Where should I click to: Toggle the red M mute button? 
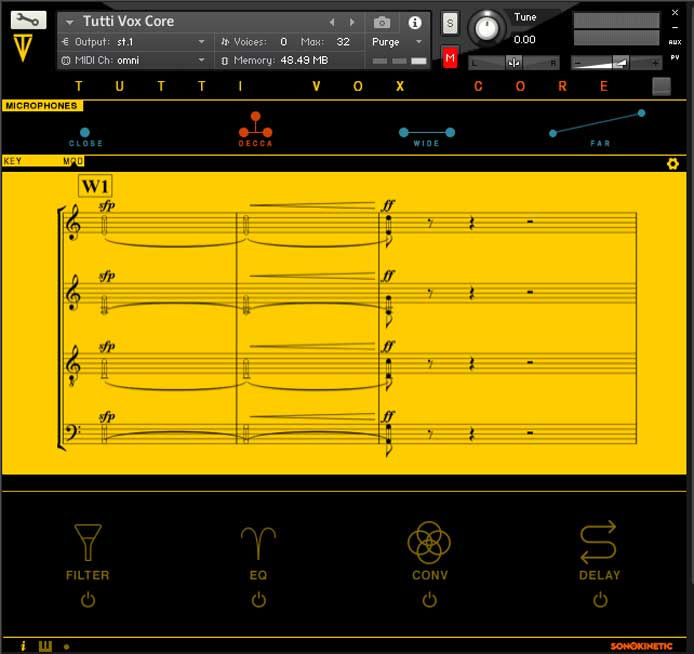pos(450,58)
